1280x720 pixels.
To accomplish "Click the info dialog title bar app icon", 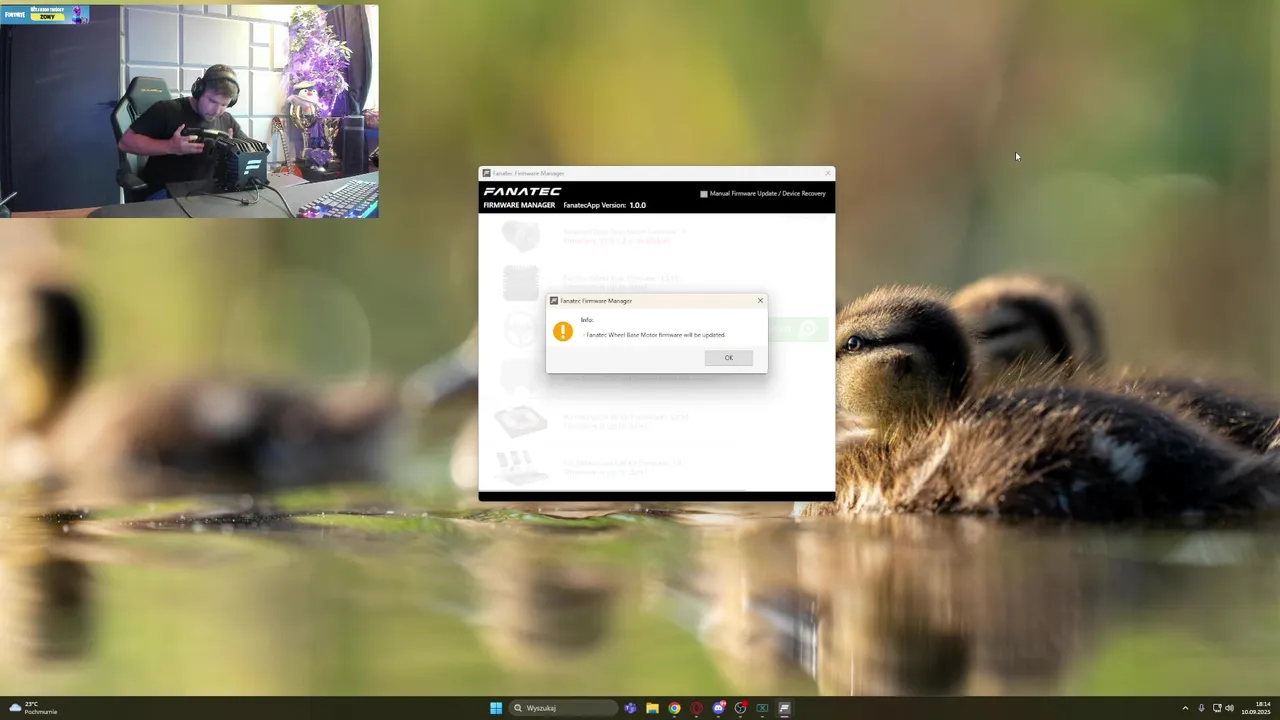I will [554, 300].
